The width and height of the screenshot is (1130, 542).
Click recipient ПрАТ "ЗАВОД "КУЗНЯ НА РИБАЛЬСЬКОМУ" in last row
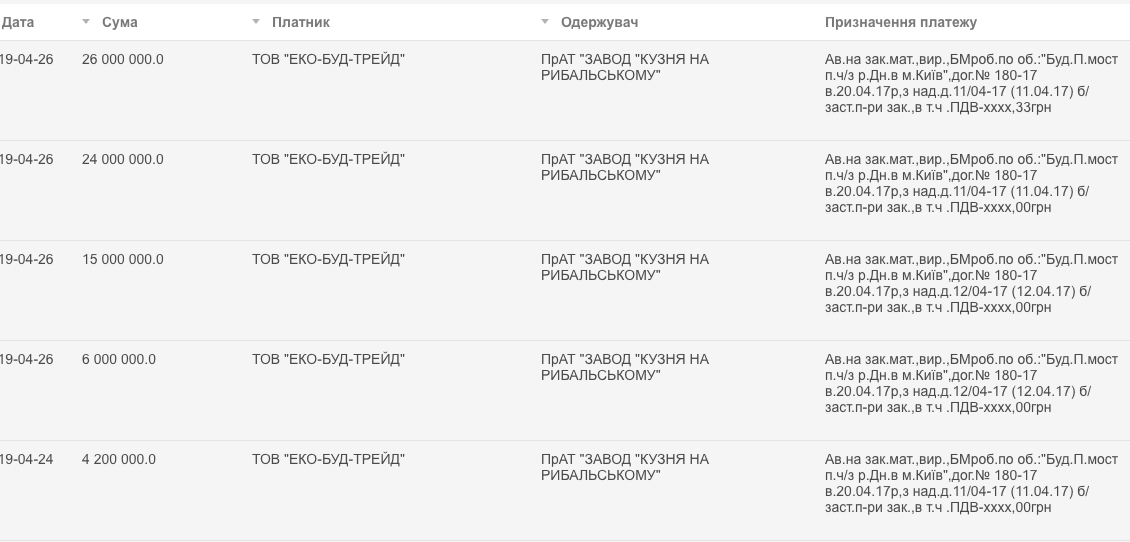coord(625,468)
